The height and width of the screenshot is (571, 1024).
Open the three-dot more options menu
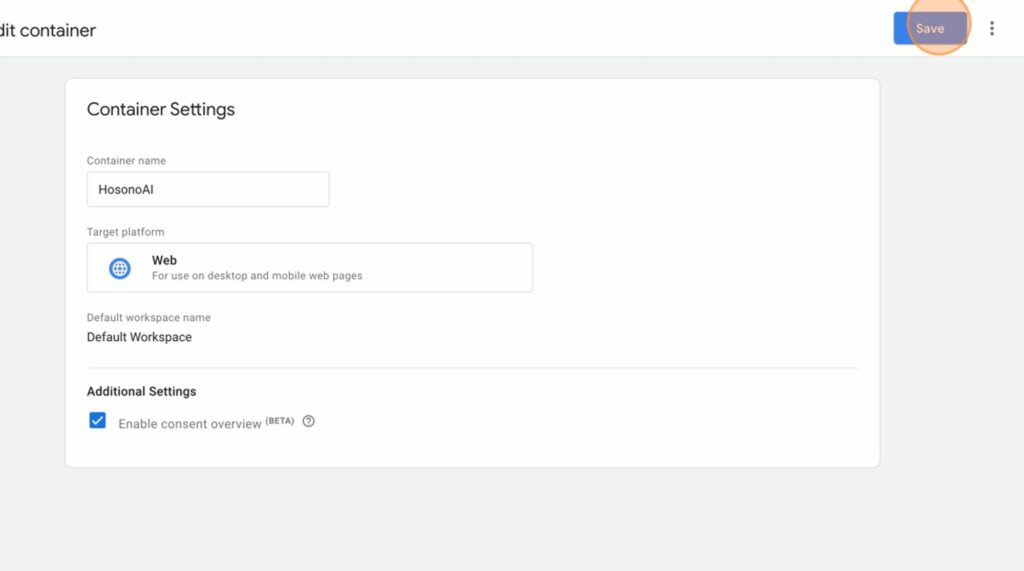[991, 29]
